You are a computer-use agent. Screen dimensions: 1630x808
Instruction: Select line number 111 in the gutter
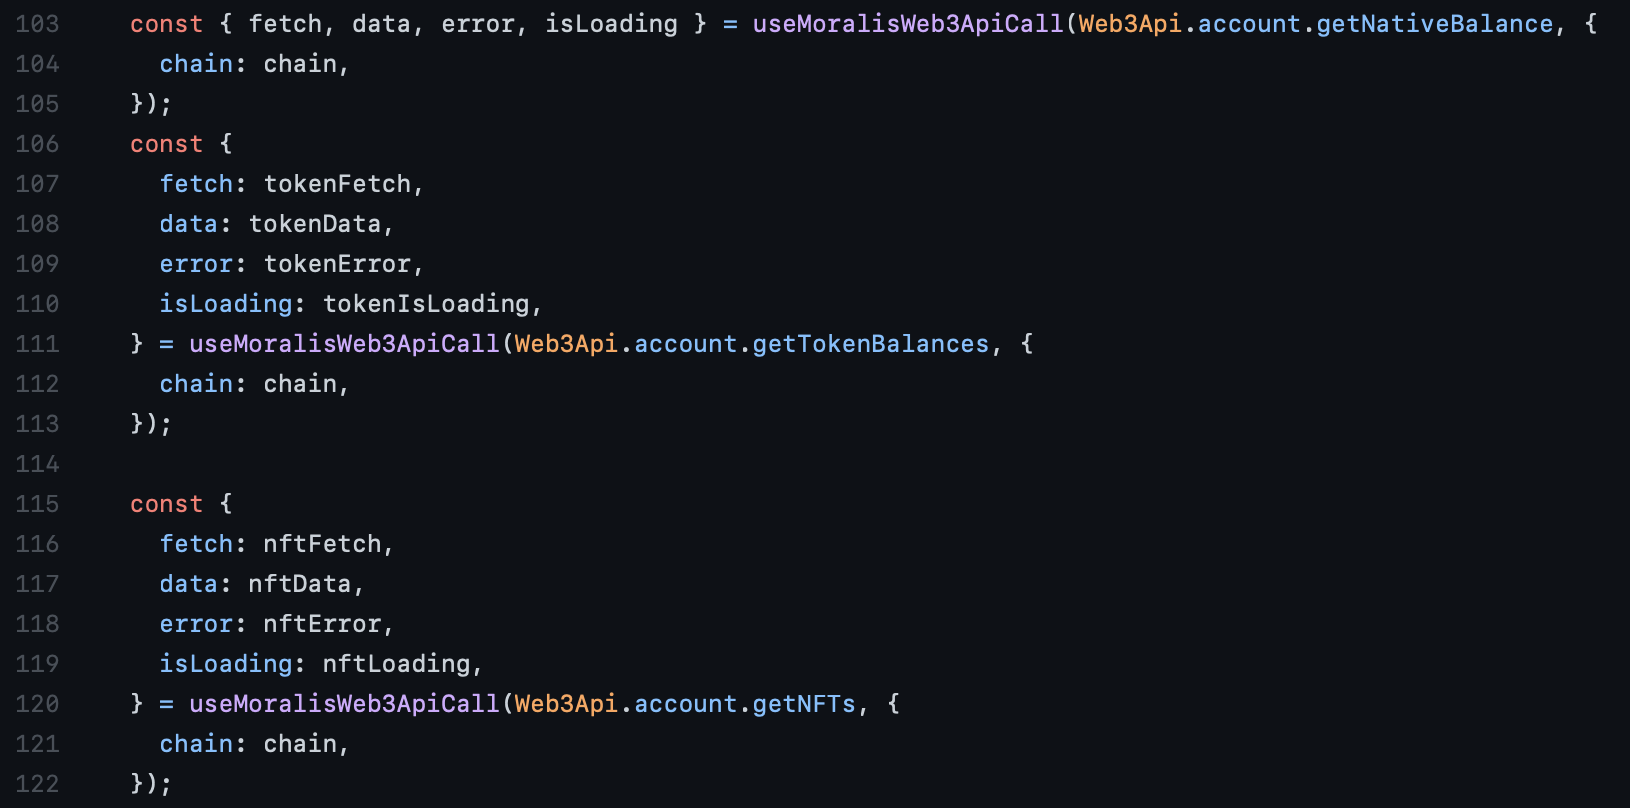coord(37,344)
